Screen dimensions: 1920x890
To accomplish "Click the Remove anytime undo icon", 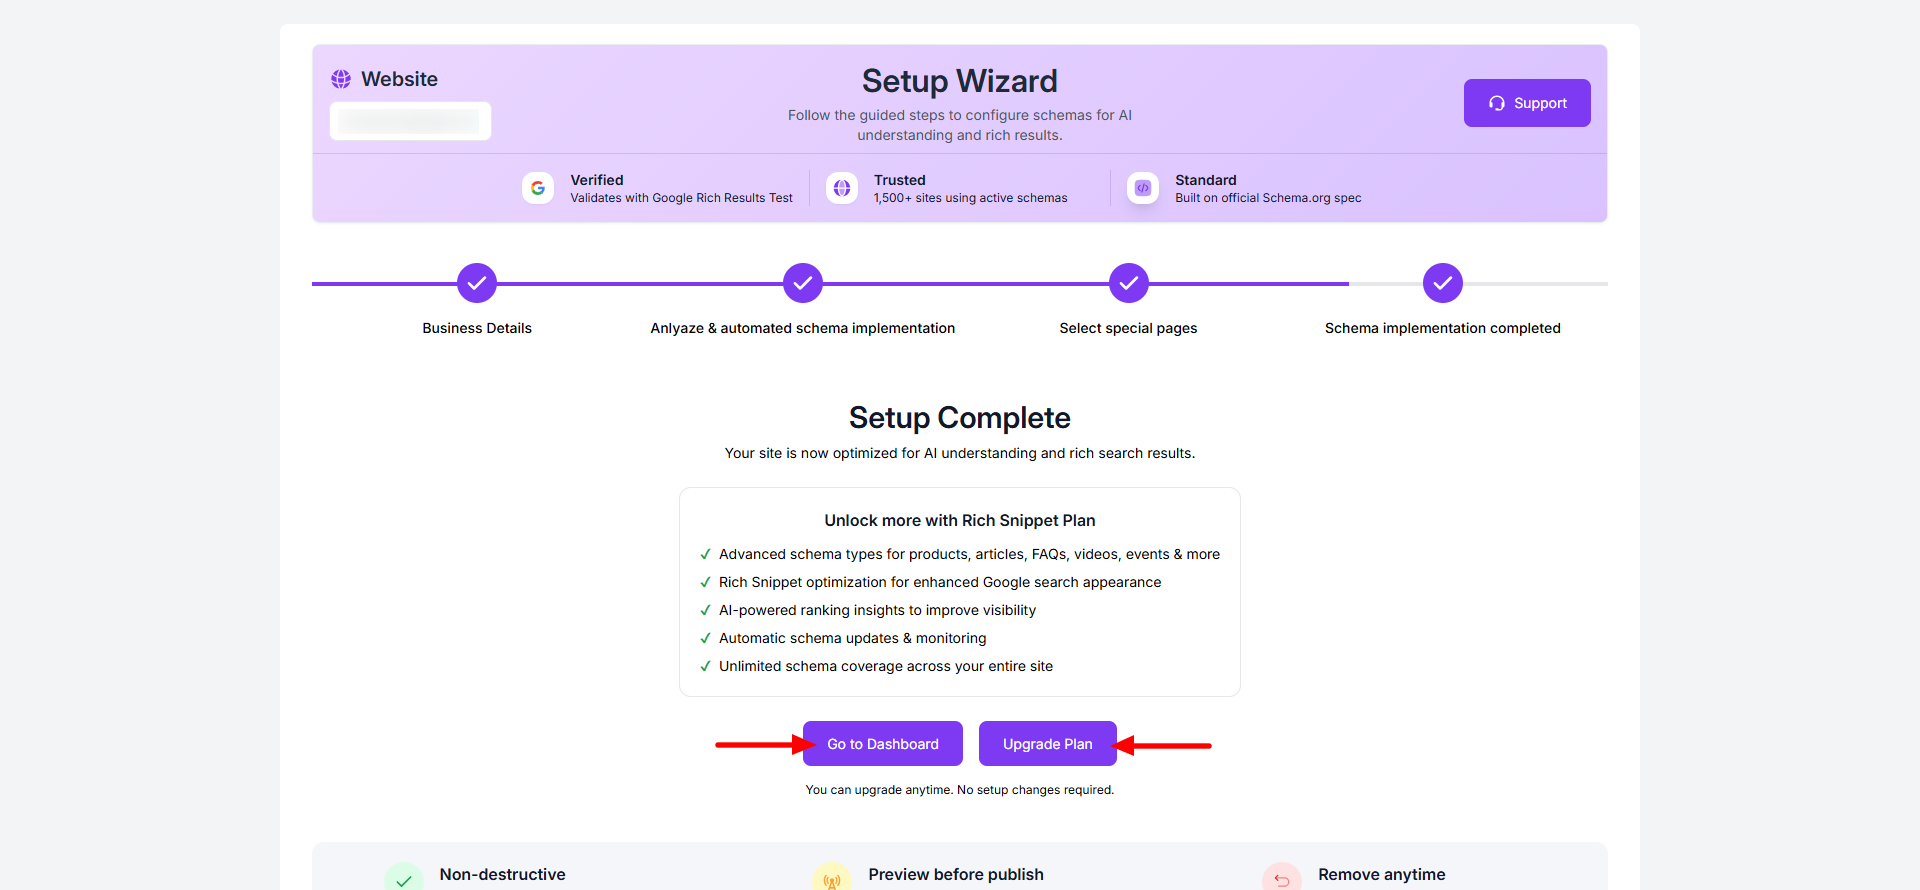I will pyautogui.click(x=1282, y=879).
